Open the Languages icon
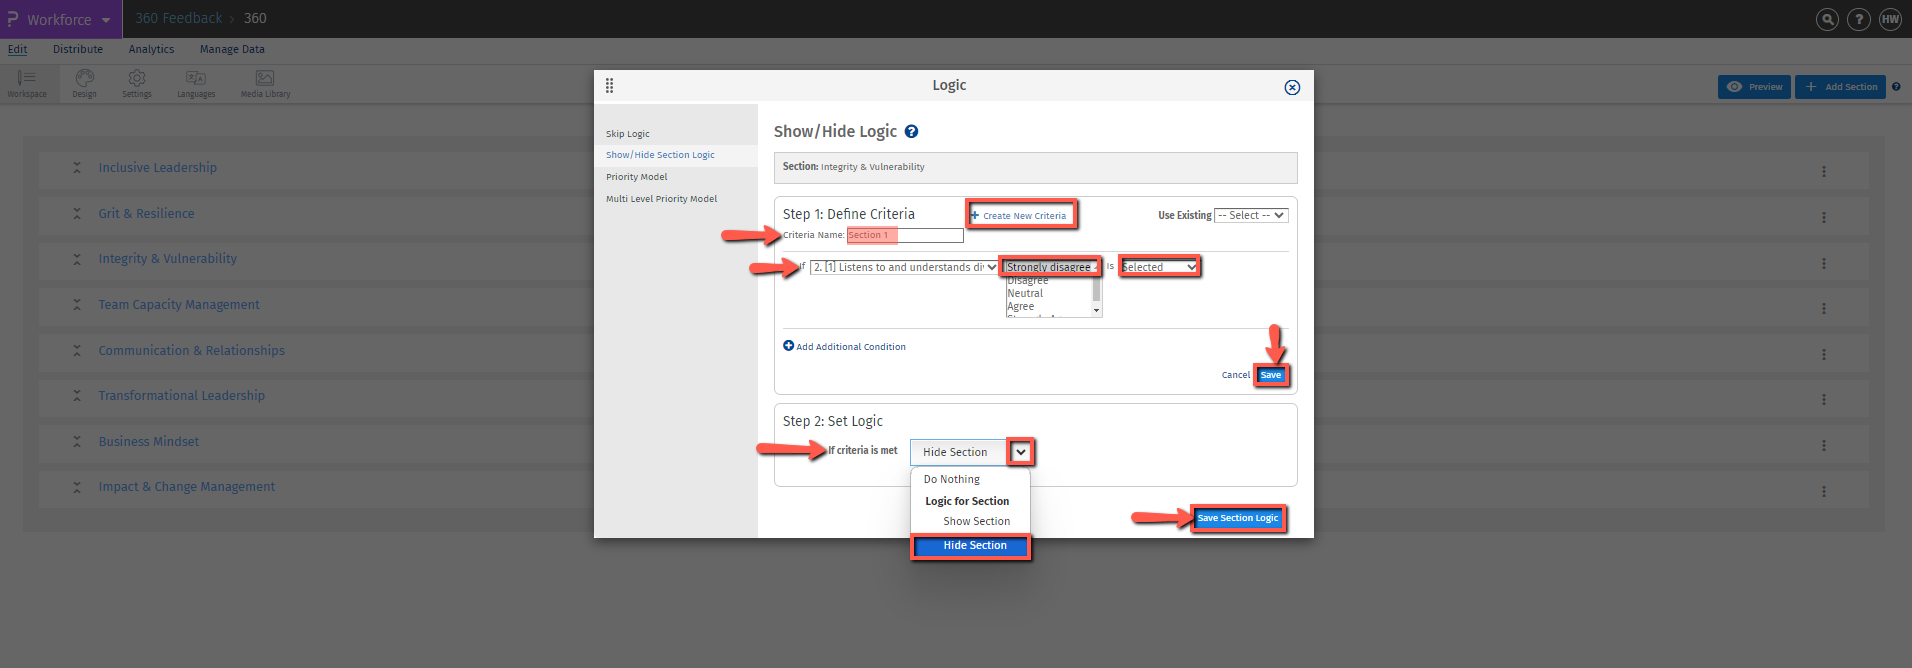 coord(196,83)
